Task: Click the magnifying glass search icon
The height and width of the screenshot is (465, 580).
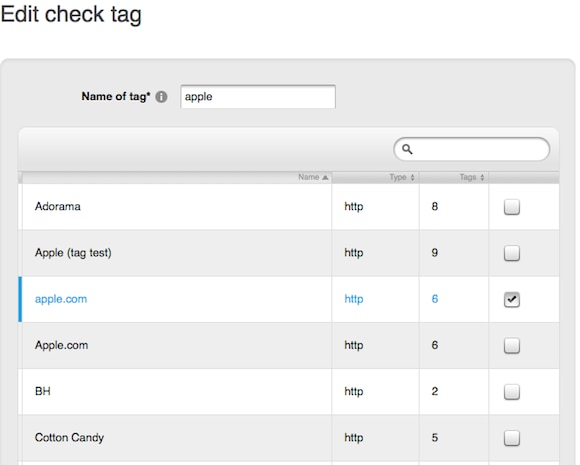Action: click(407, 149)
